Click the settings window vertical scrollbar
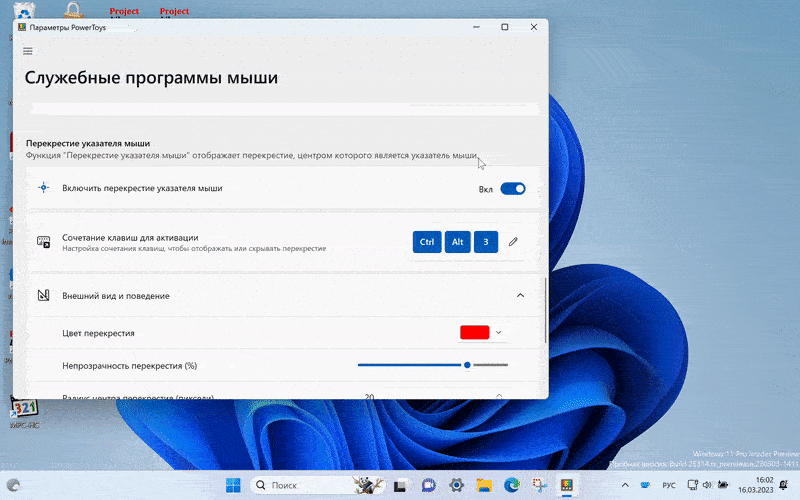The height and width of the screenshot is (500, 800). (545, 310)
